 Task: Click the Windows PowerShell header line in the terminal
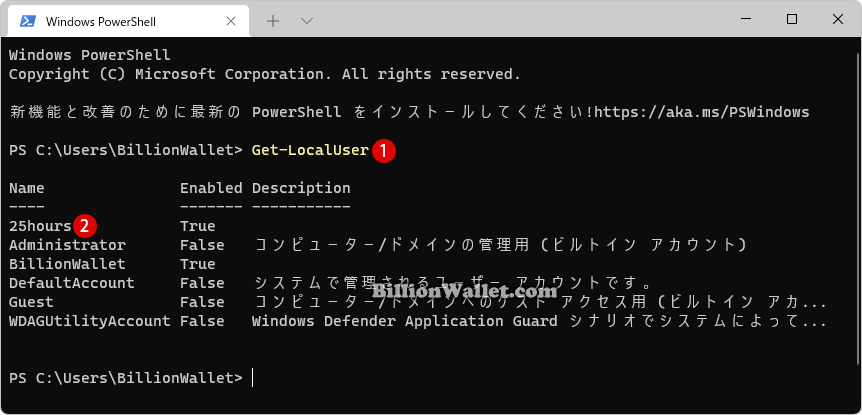pyautogui.click(x=90, y=55)
